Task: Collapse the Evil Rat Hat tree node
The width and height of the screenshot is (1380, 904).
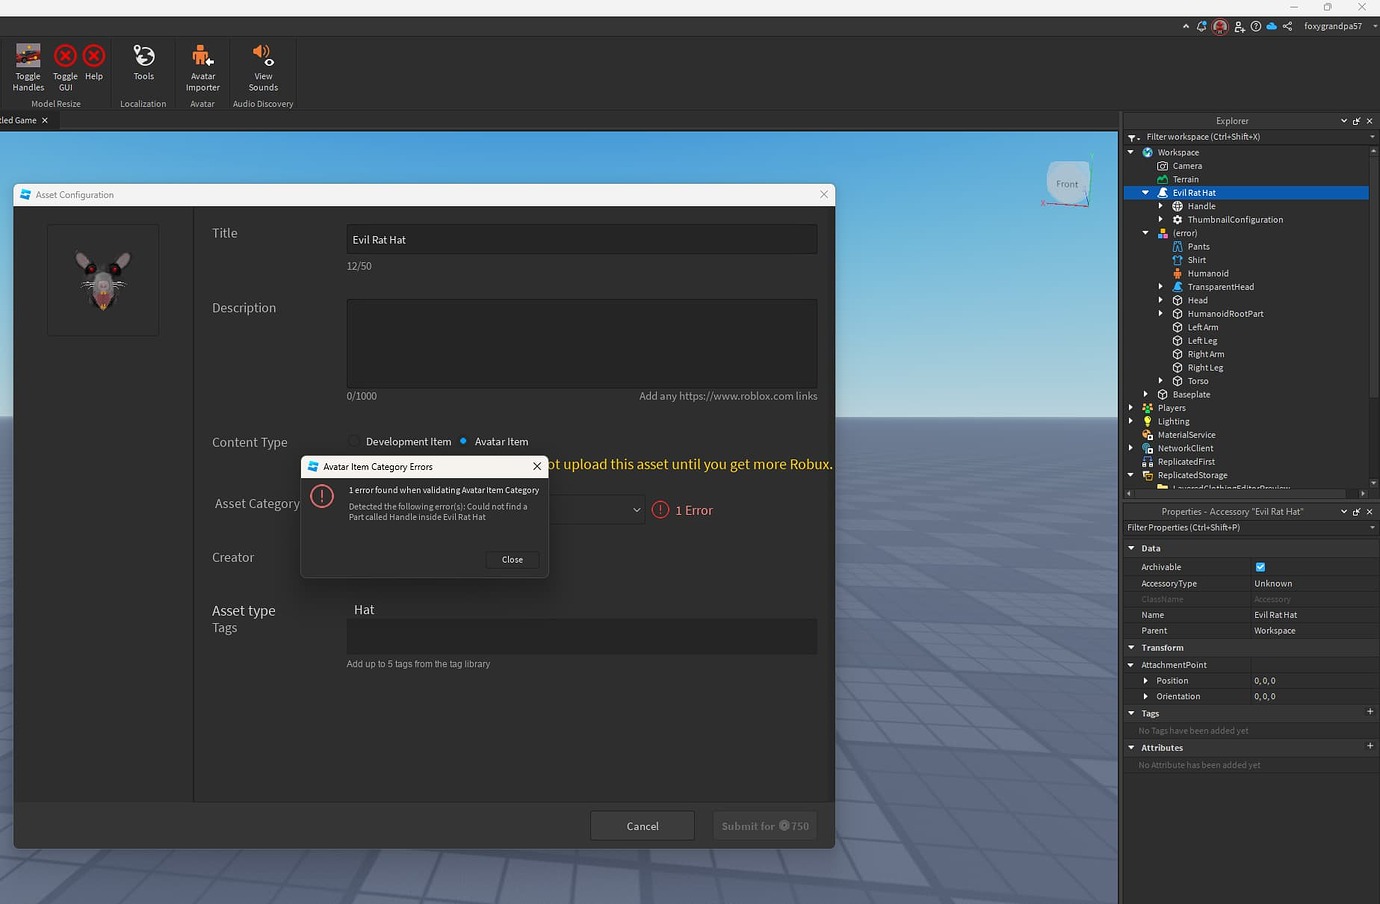Action: coord(1145,193)
